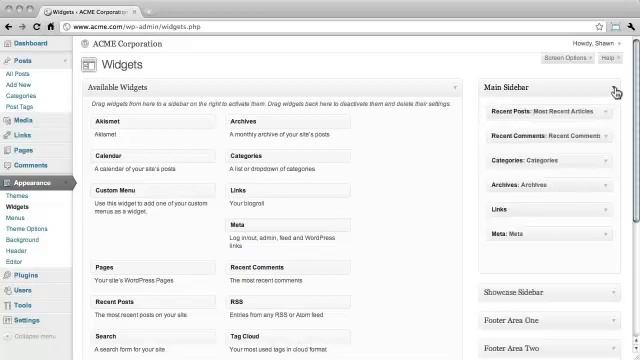Click the Dashboard icon in the sidebar

pyautogui.click(x=7, y=43)
